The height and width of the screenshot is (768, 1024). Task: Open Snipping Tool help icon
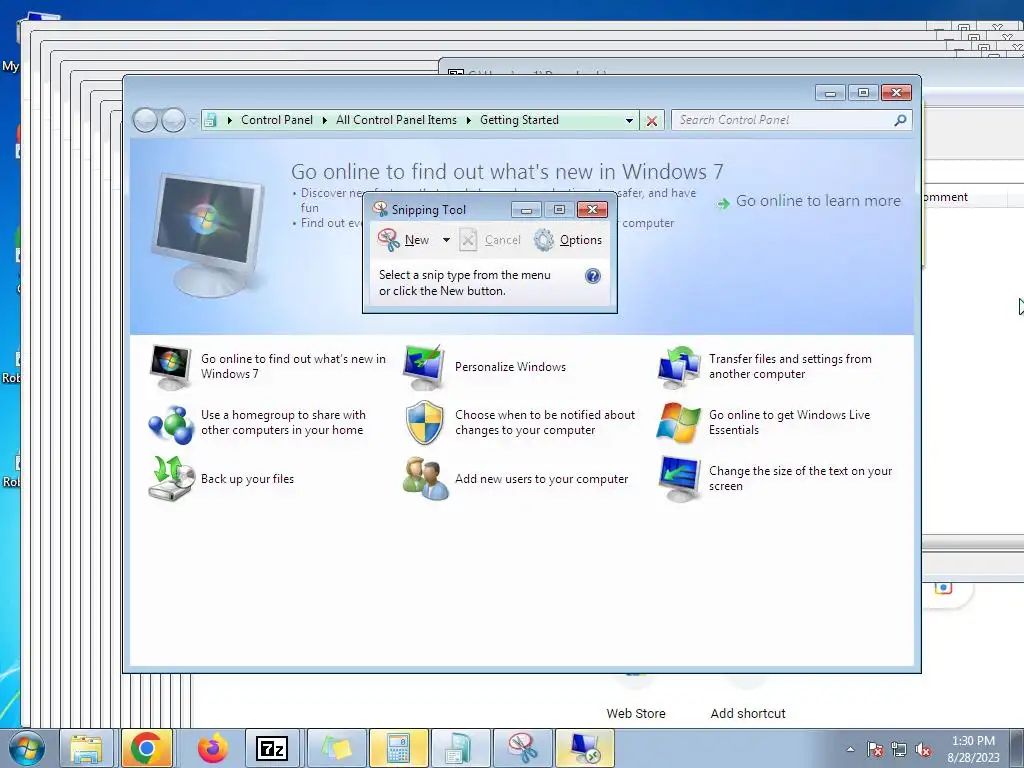(x=592, y=276)
